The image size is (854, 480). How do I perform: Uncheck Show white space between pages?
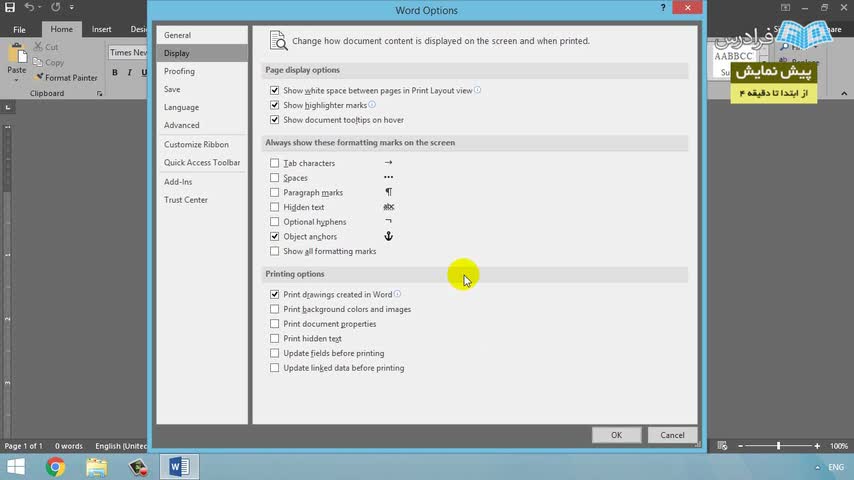tap(274, 90)
